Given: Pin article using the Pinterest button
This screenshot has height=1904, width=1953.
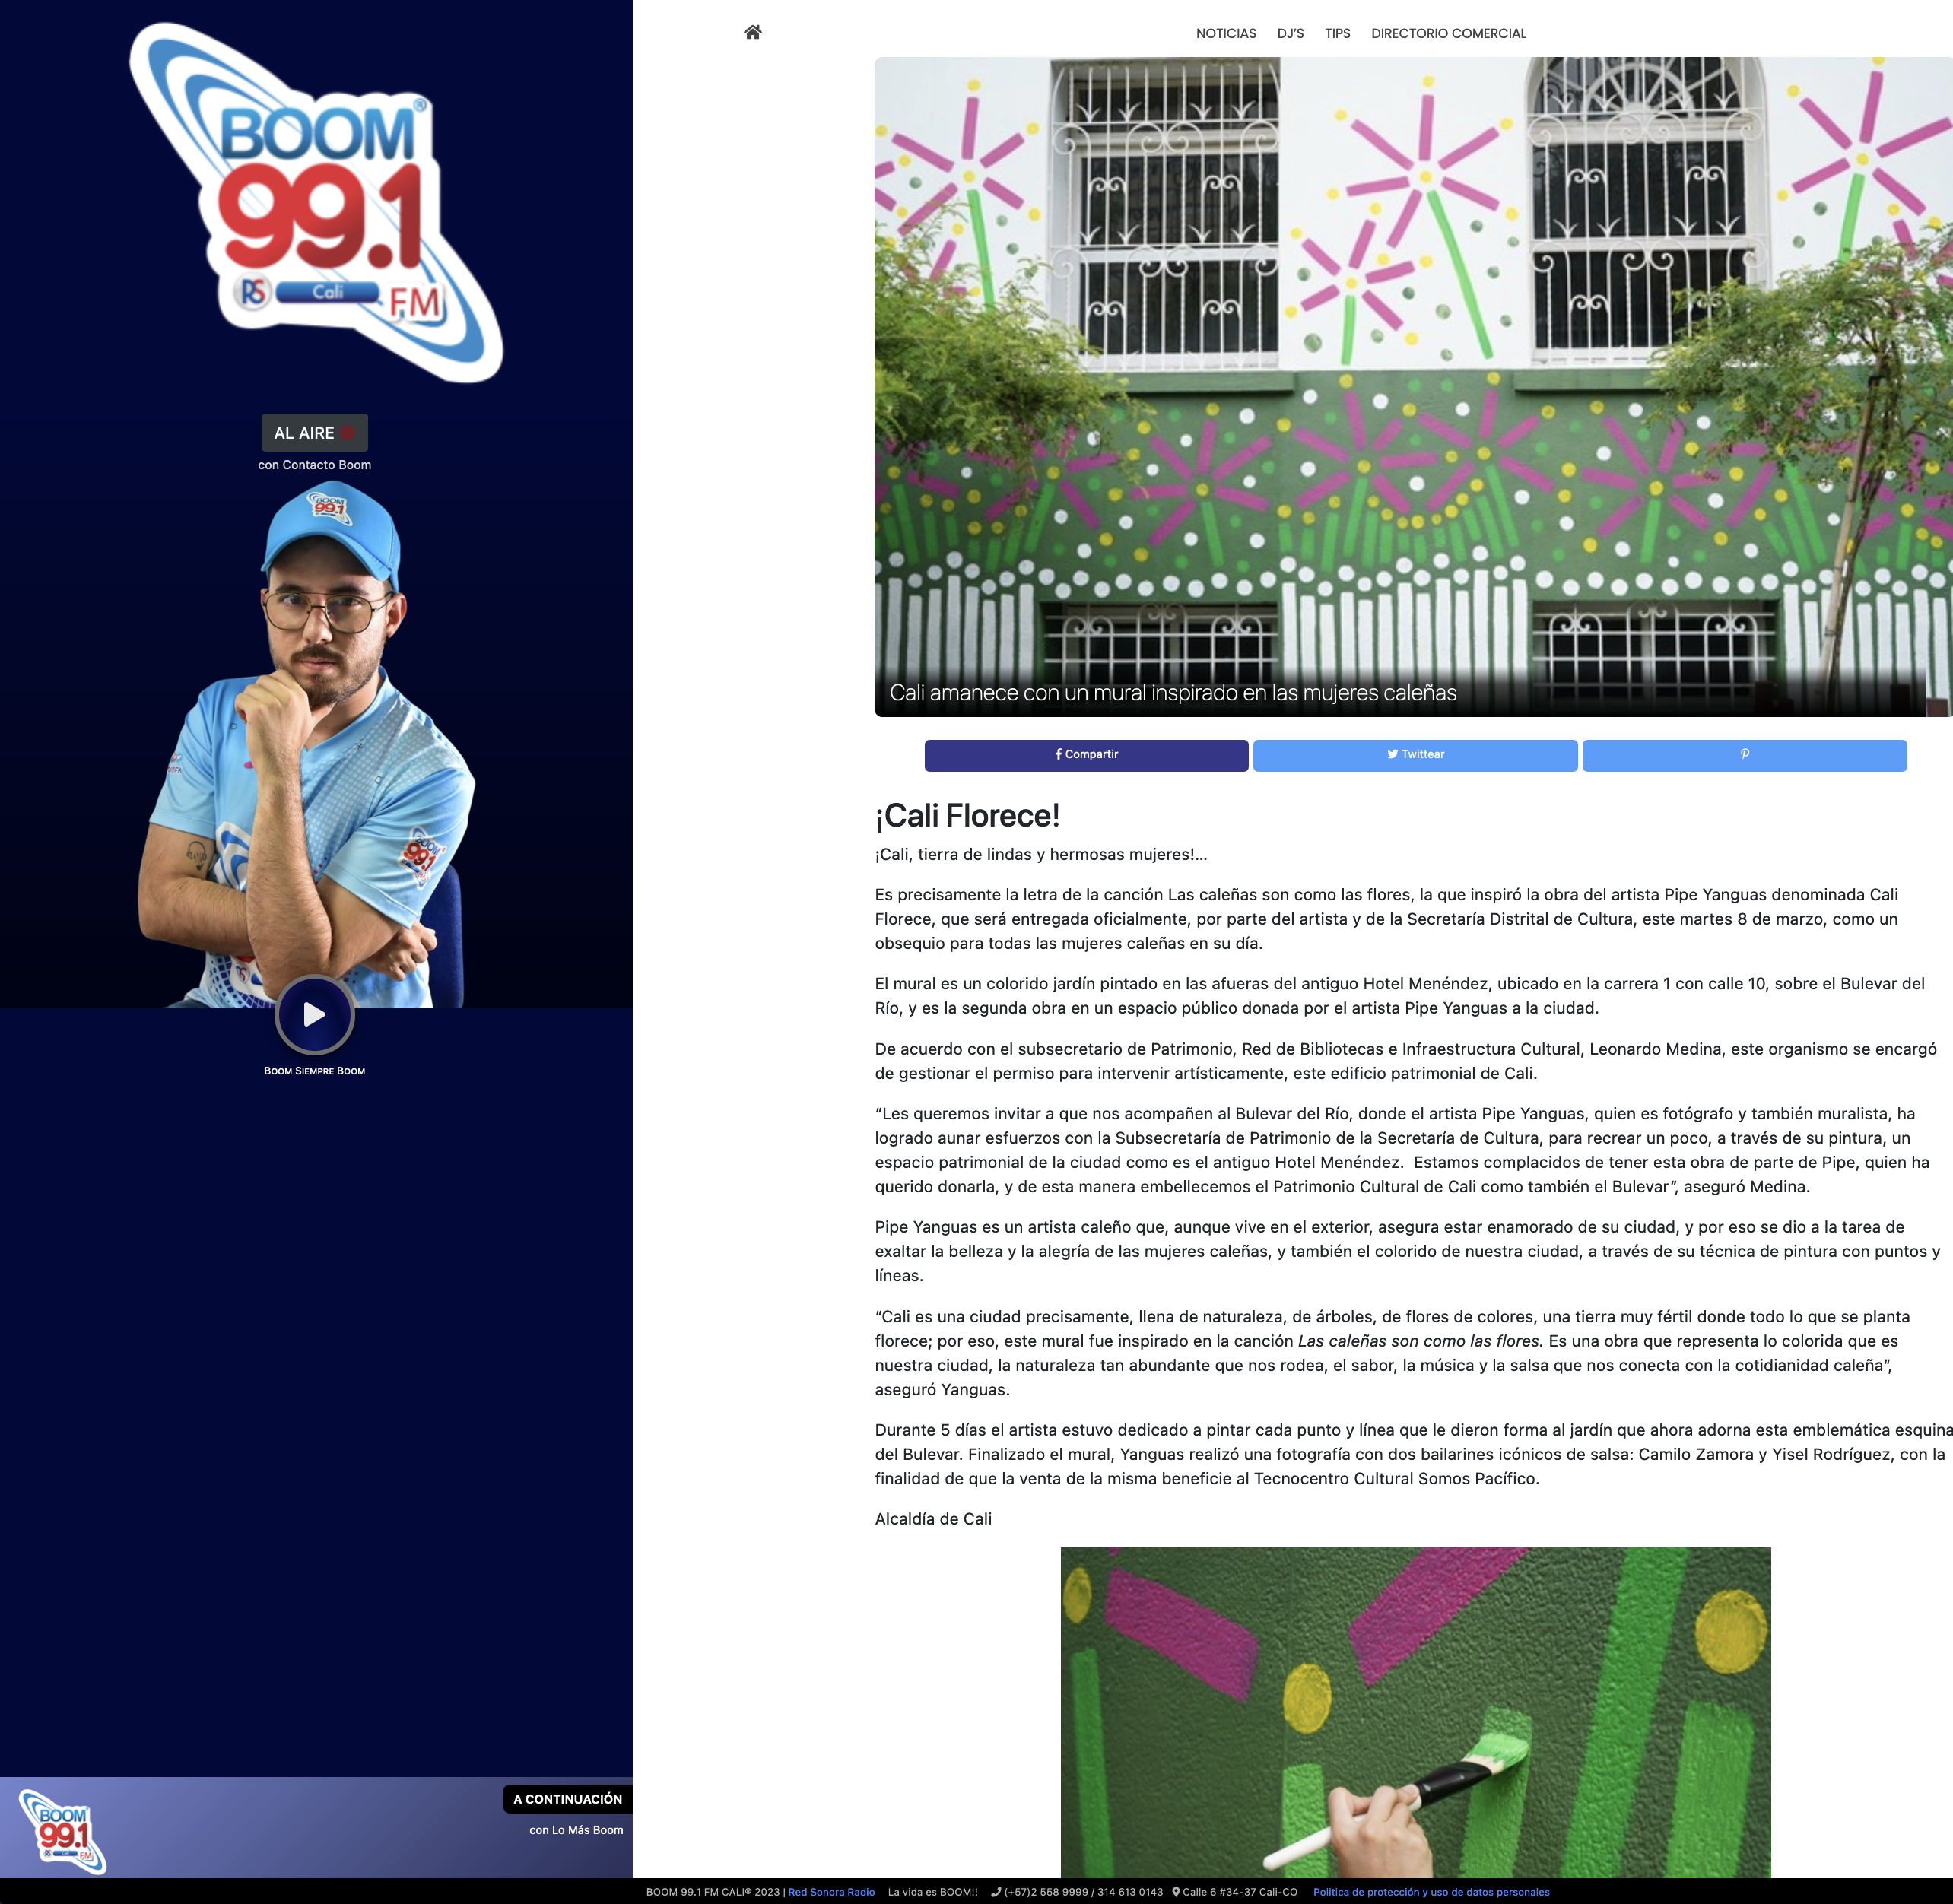Looking at the screenshot, I should [1744, 755].
